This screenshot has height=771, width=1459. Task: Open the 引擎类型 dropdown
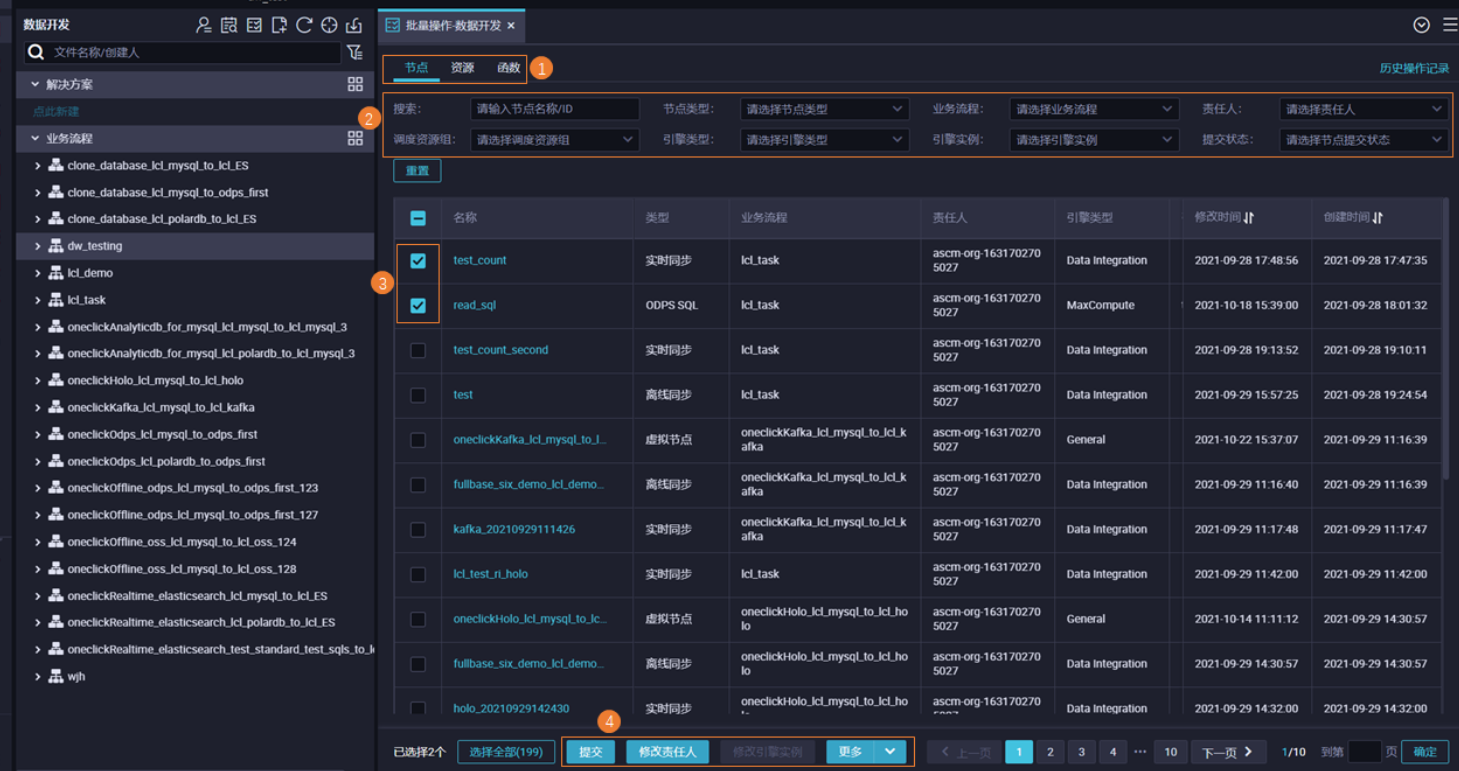pos(824,140)
